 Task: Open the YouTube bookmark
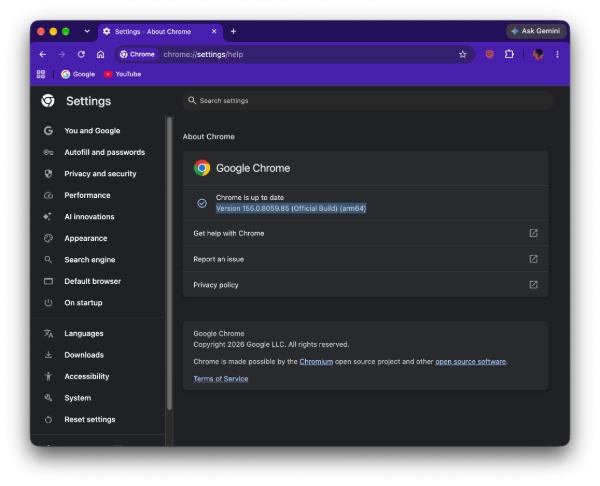tap(123, 74)
